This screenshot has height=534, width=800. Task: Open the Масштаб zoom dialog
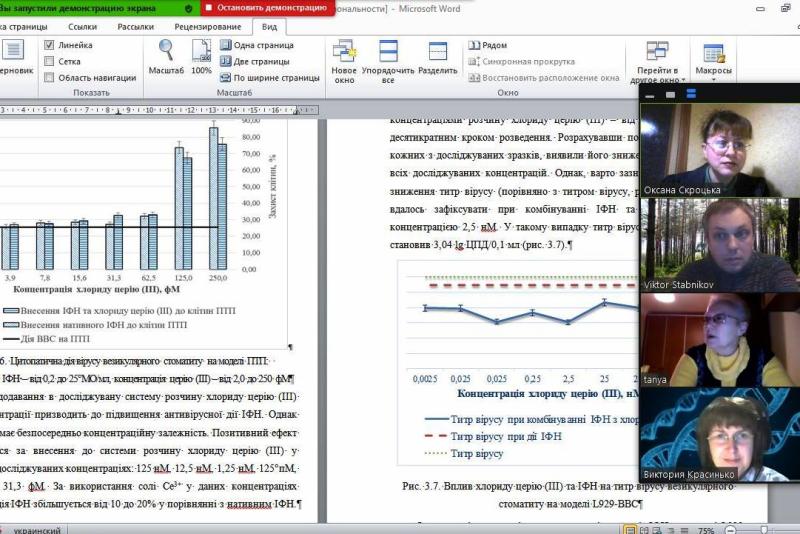[x=166, y=57]
